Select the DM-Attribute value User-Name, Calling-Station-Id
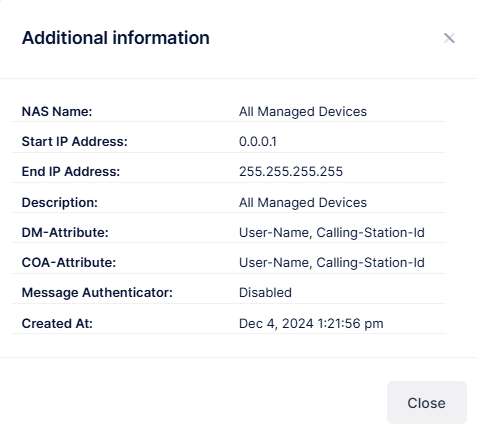Screen dimensions: 477x439 click(332, 232)
